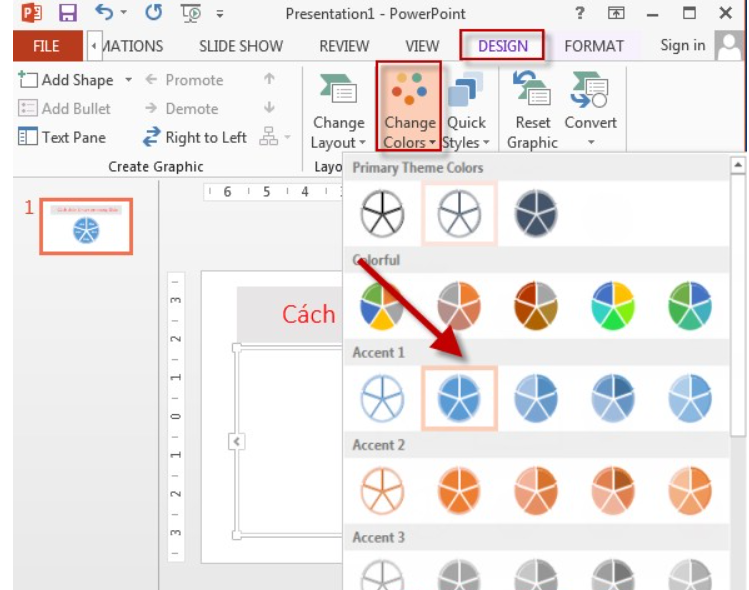Image resolution: width=749 pixels, height=590 pixels.
Task: Click Add Shape button
Action: (66, 80)
